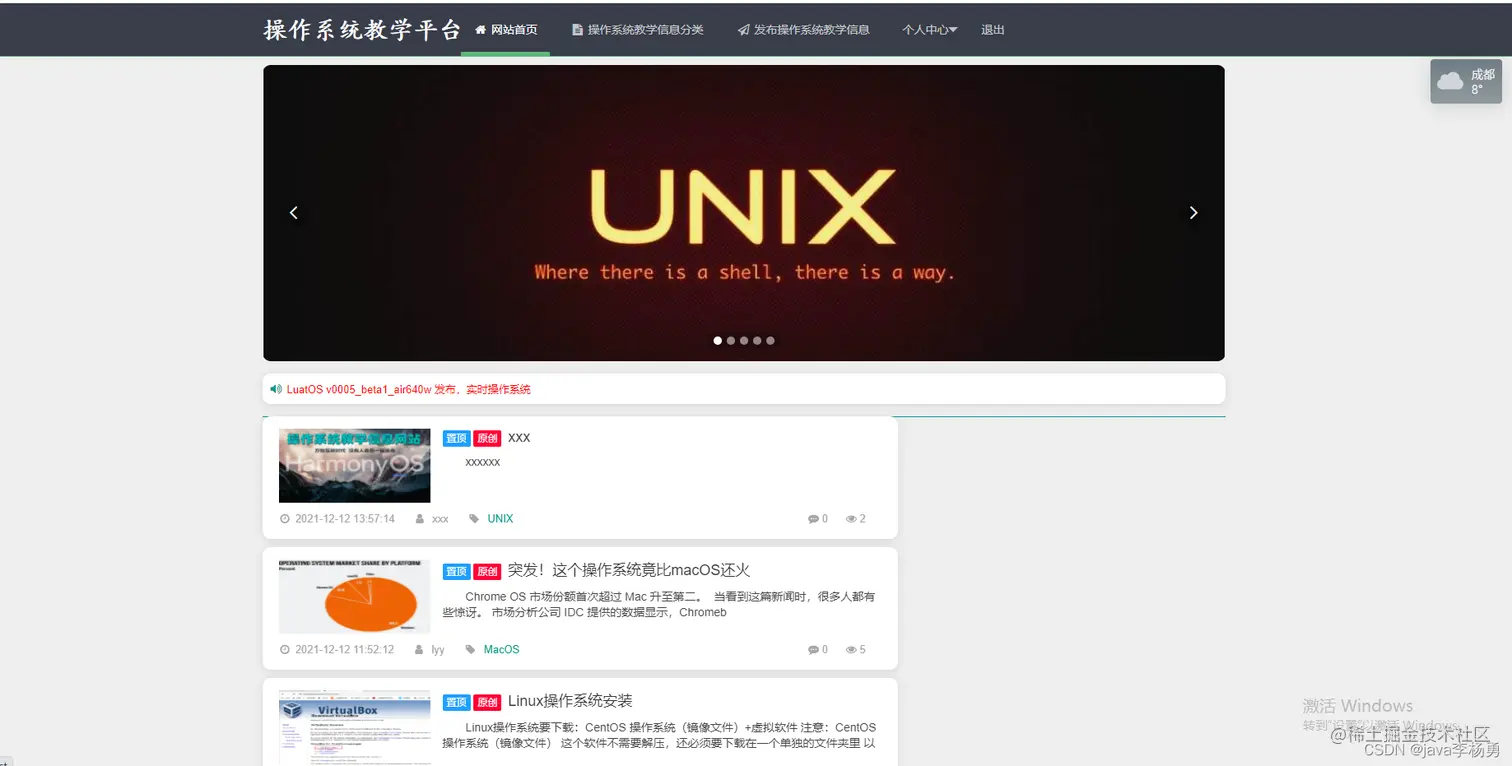Select the fourth carousel indicator dot
This screenshot has width=1512, height=766.
757,340
